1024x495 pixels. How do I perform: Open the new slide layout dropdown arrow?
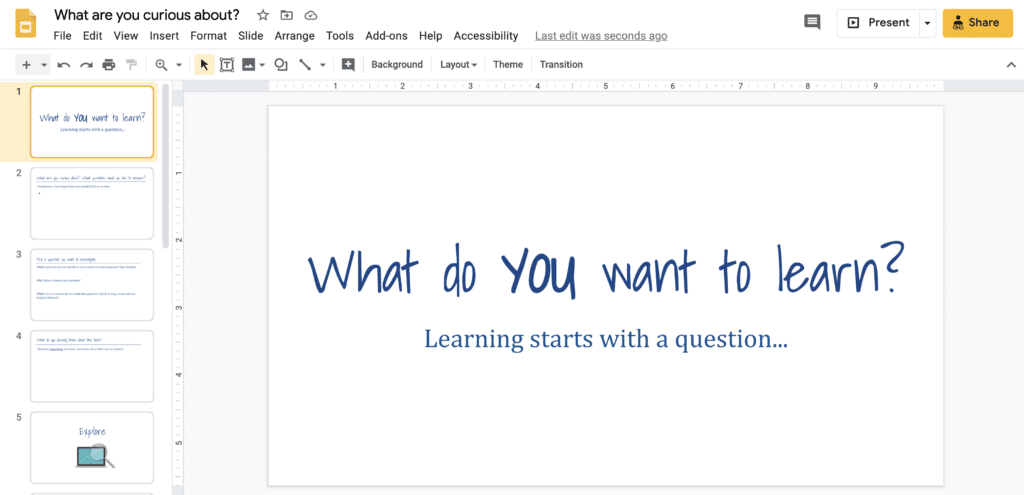(44, 65)
